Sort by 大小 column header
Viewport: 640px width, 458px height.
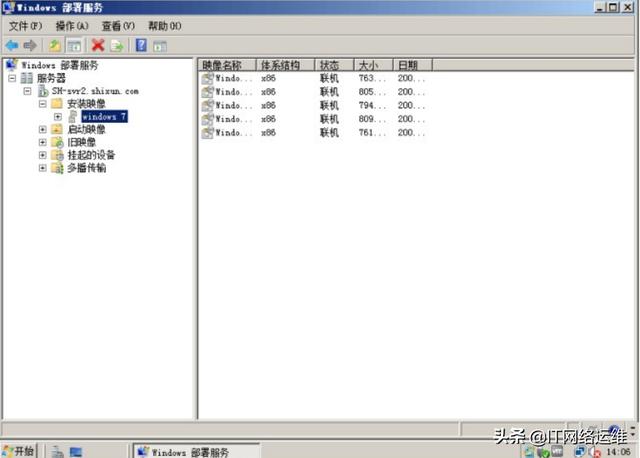point(373,65)
